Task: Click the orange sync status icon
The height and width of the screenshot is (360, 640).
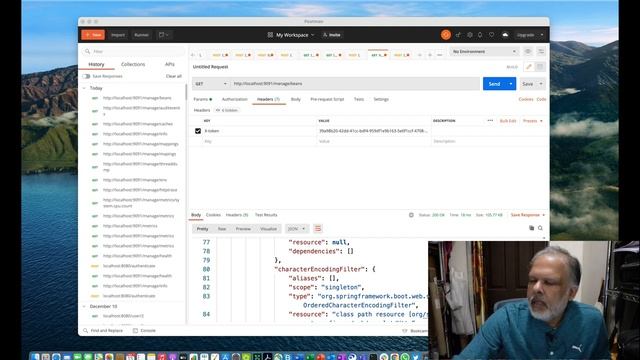Action: point(446,35)
